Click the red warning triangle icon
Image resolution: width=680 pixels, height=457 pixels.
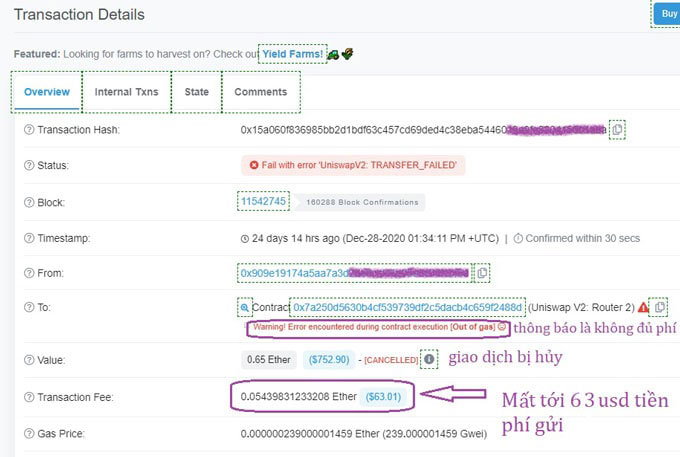coord(643,308)
